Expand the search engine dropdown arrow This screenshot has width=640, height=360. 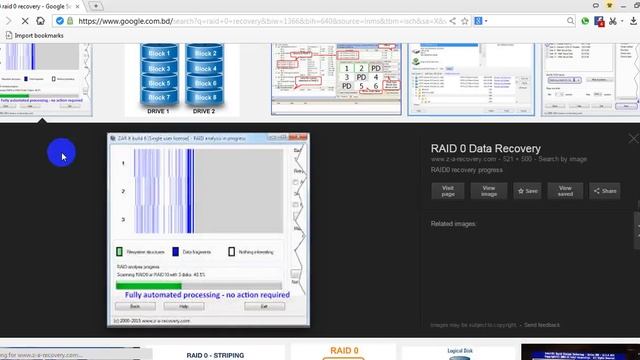(x=486, y=21)
